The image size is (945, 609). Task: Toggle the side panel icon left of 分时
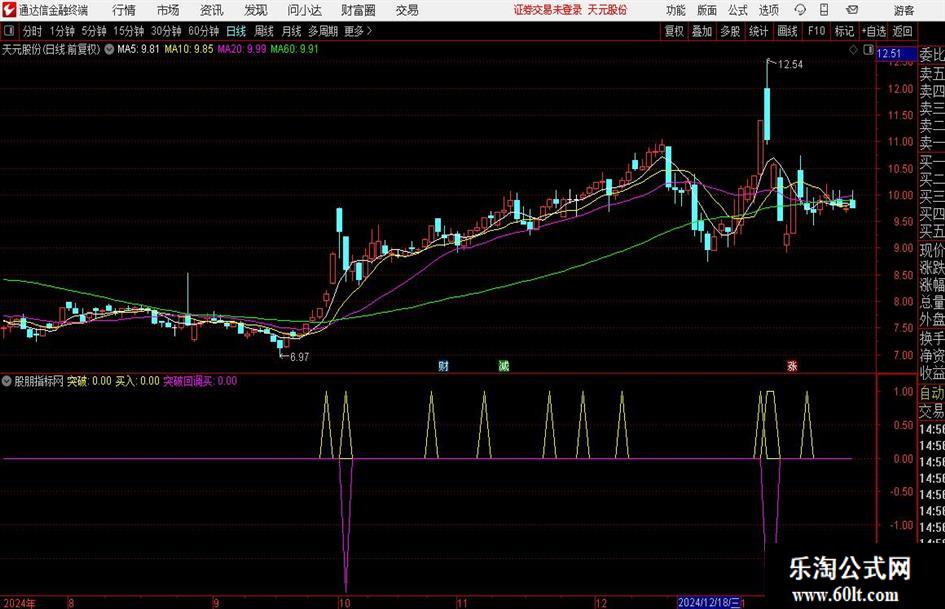click(x=8, y=31)
